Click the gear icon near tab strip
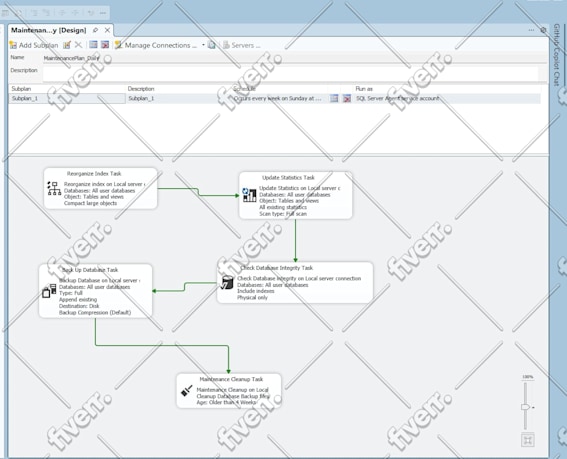 tap(543, 30)
